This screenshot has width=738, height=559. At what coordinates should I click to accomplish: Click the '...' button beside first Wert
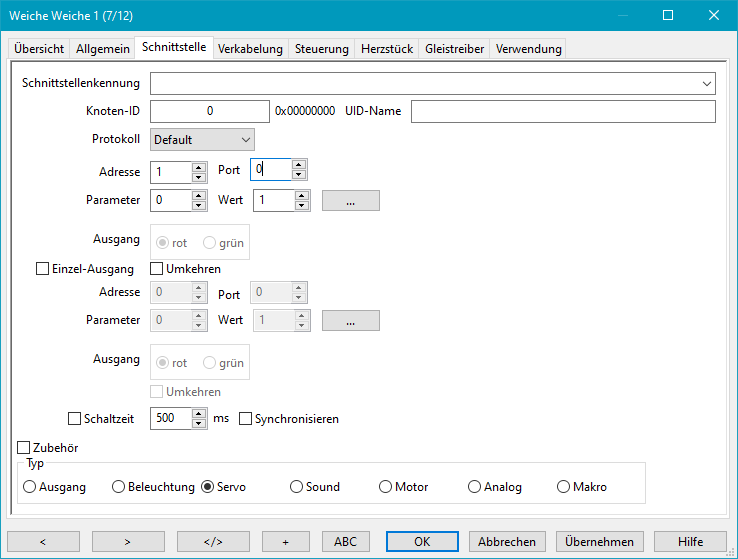click(350, 200)
